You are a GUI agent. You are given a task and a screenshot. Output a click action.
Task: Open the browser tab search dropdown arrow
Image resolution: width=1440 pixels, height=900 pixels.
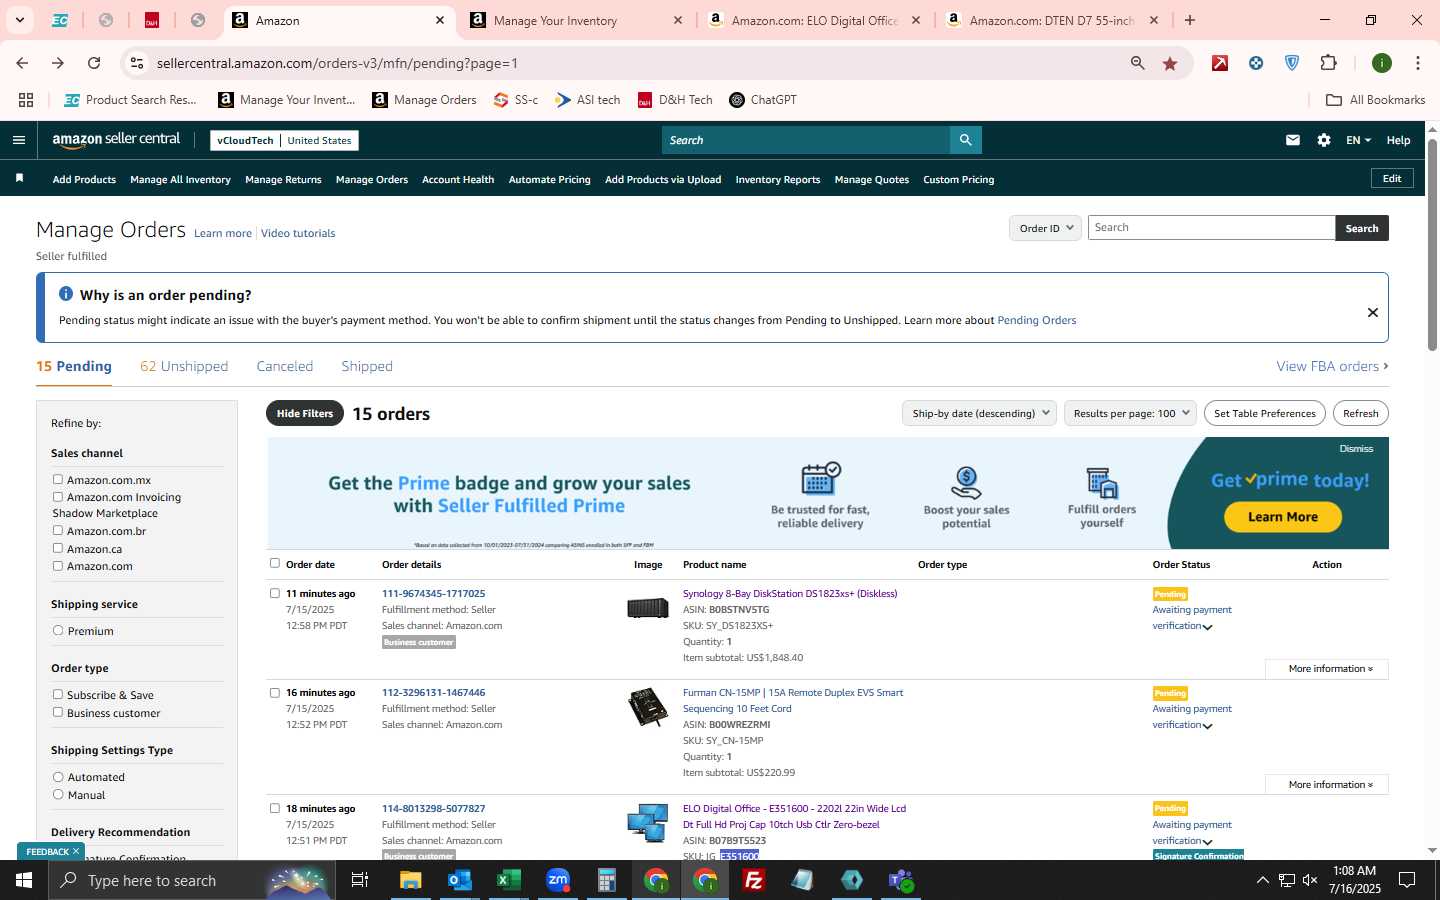[x=19, y=20]
